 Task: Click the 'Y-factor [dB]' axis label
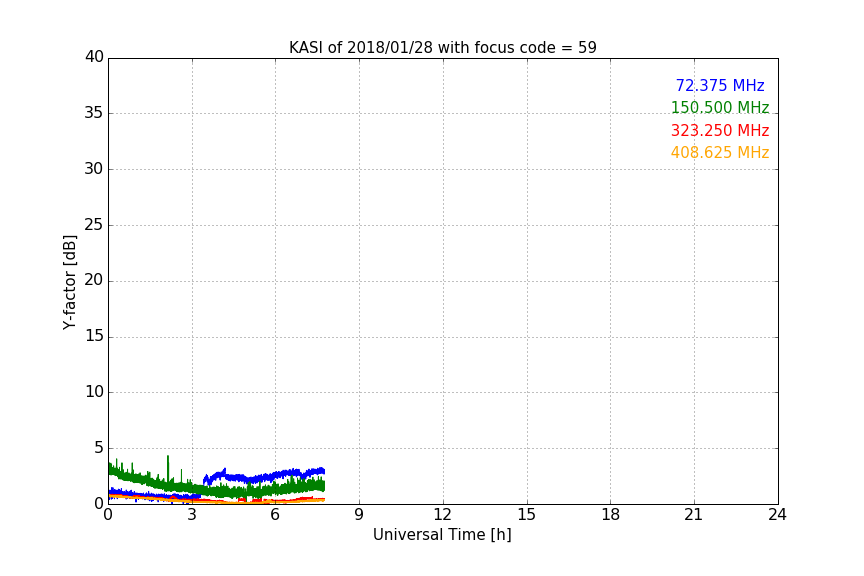coord(69,282)
